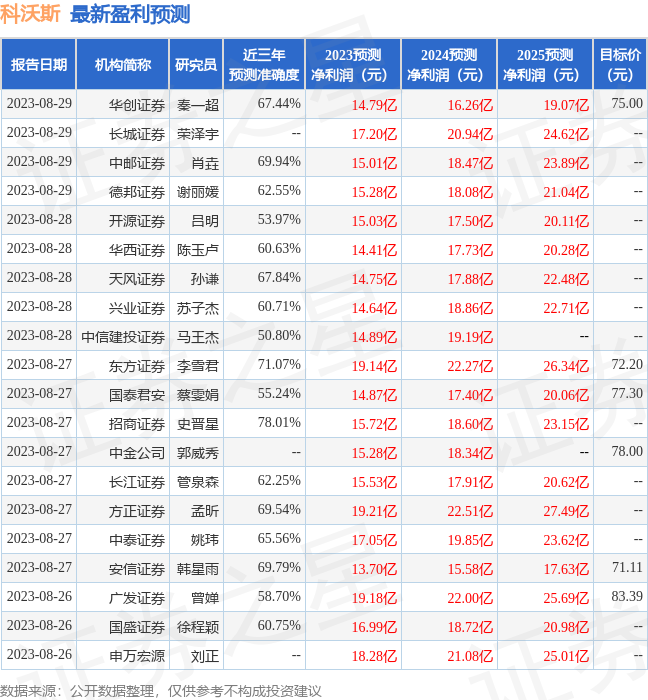Click researcher name 韩星雨
Image resolution: width=648 pixels, height=700 pixels.
click(198, 569)
